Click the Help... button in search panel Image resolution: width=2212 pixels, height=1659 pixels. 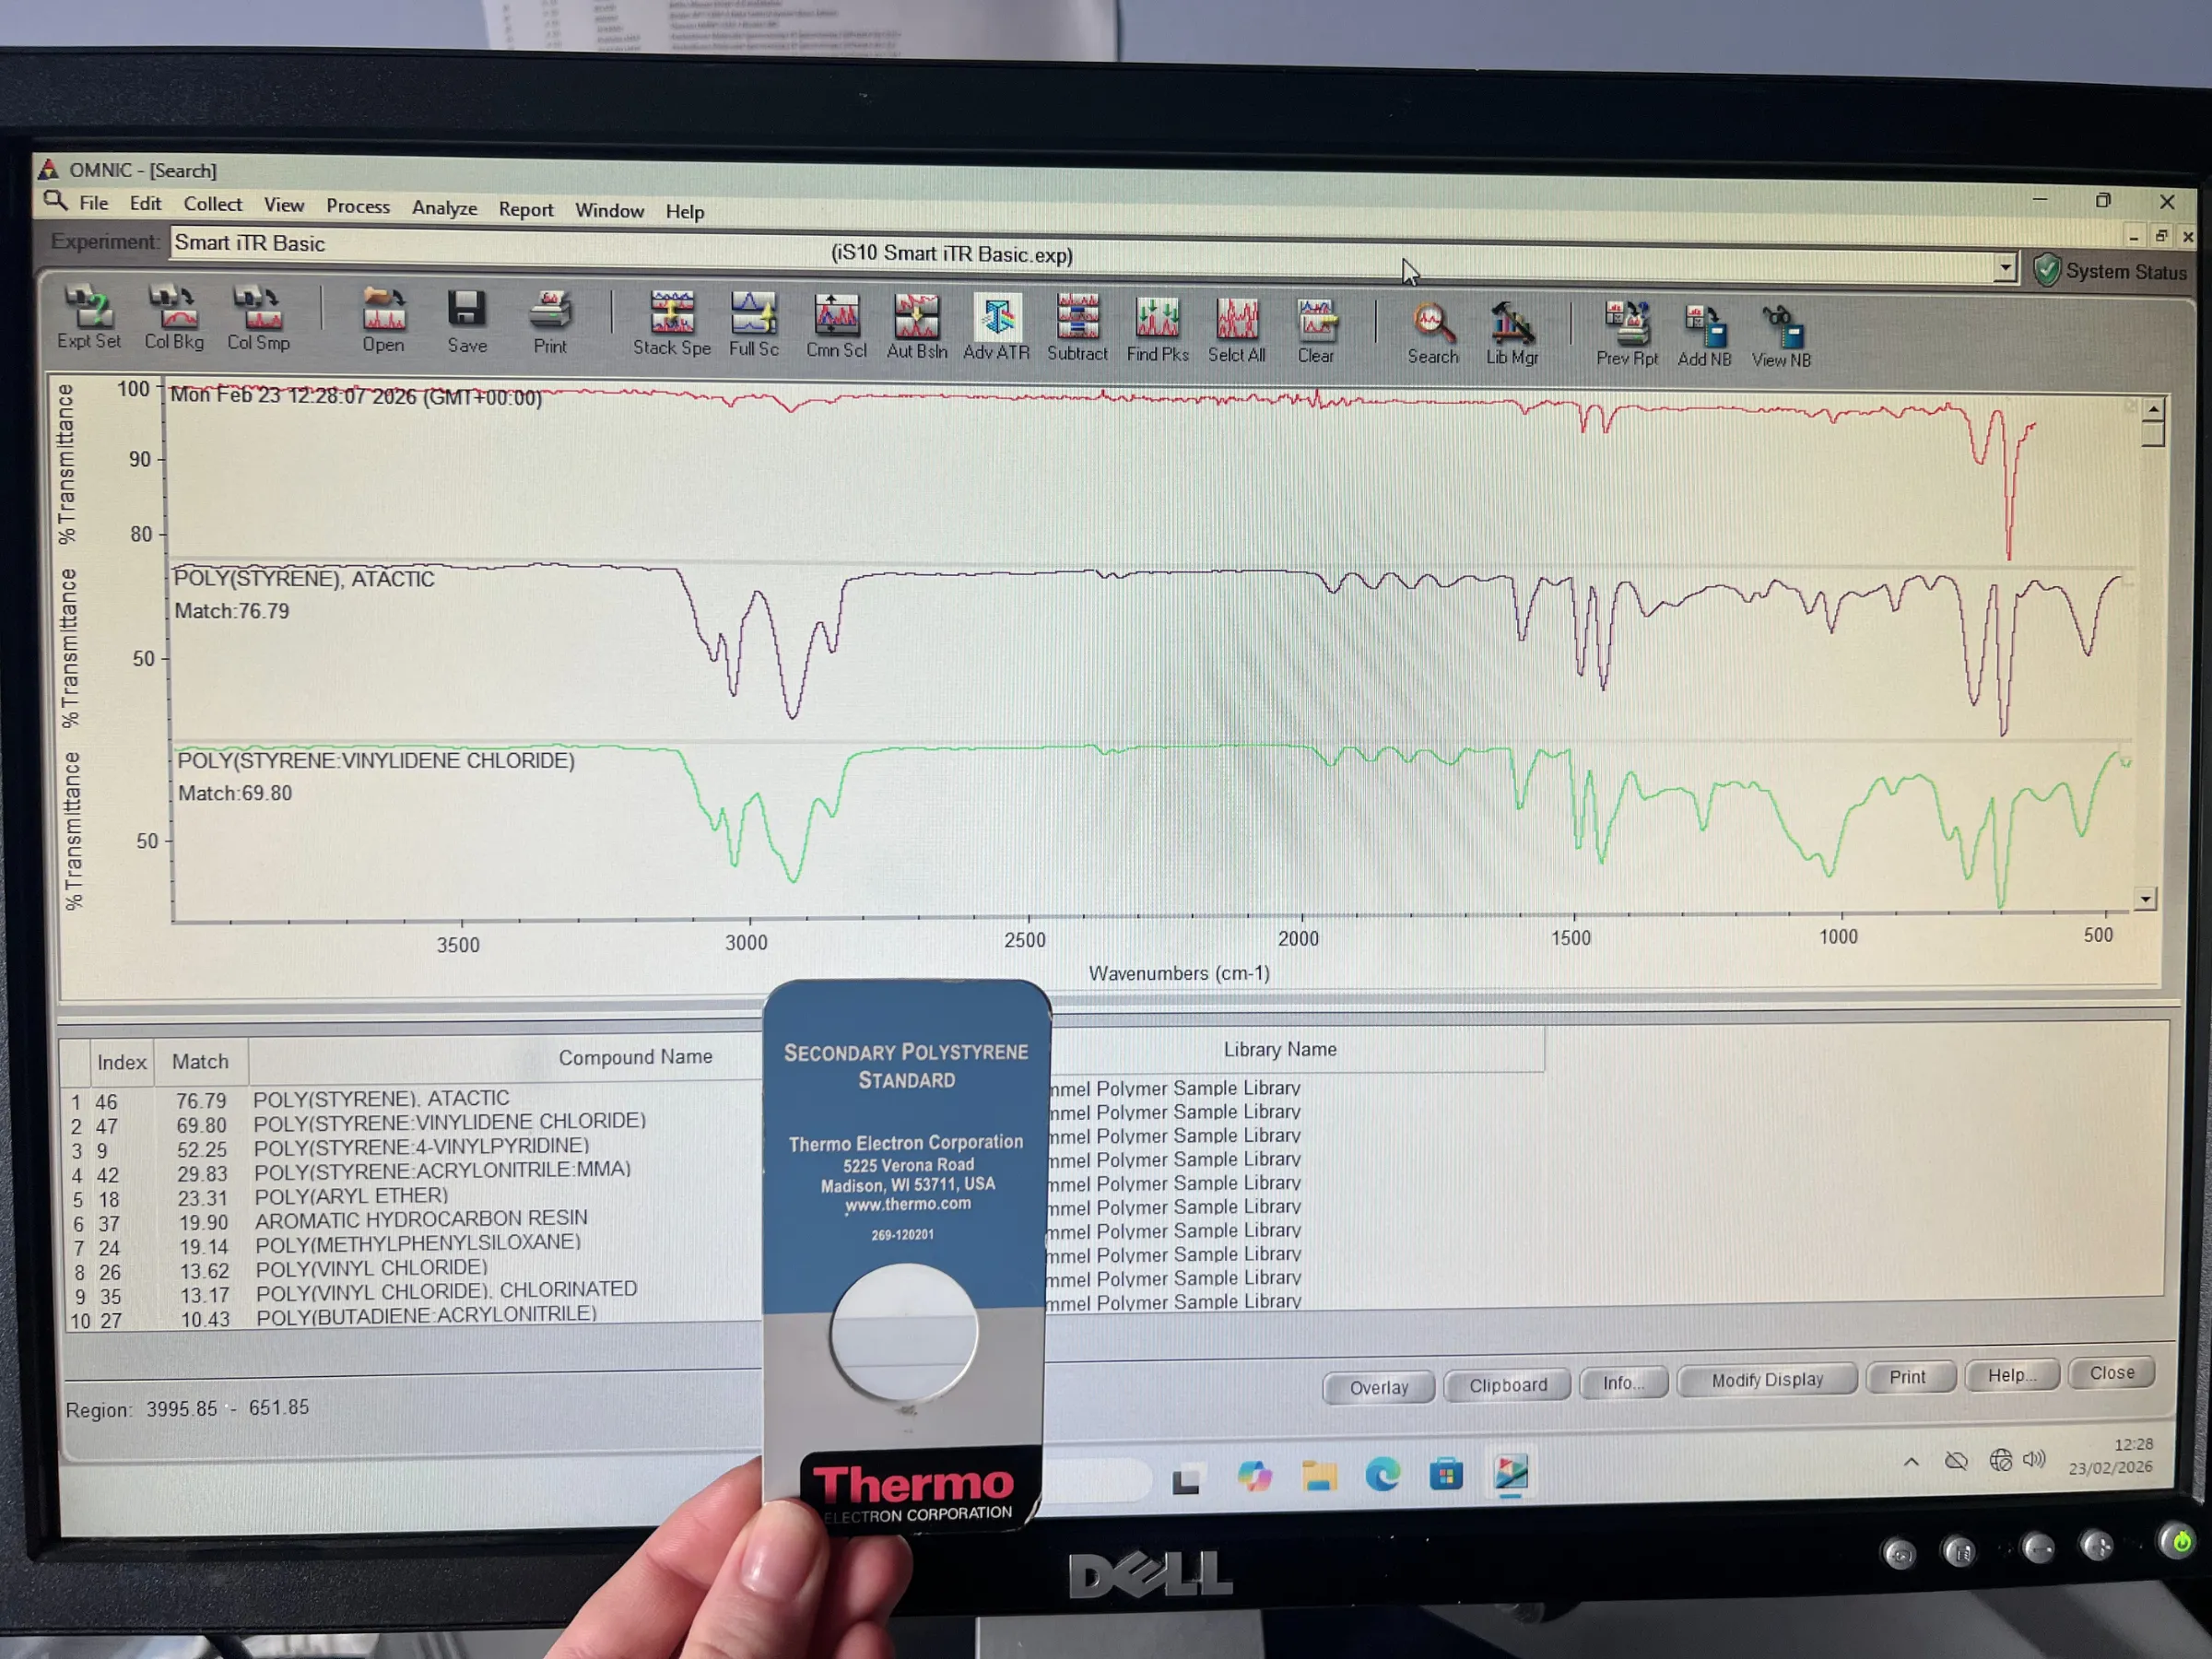[x=2011, y=1375]
